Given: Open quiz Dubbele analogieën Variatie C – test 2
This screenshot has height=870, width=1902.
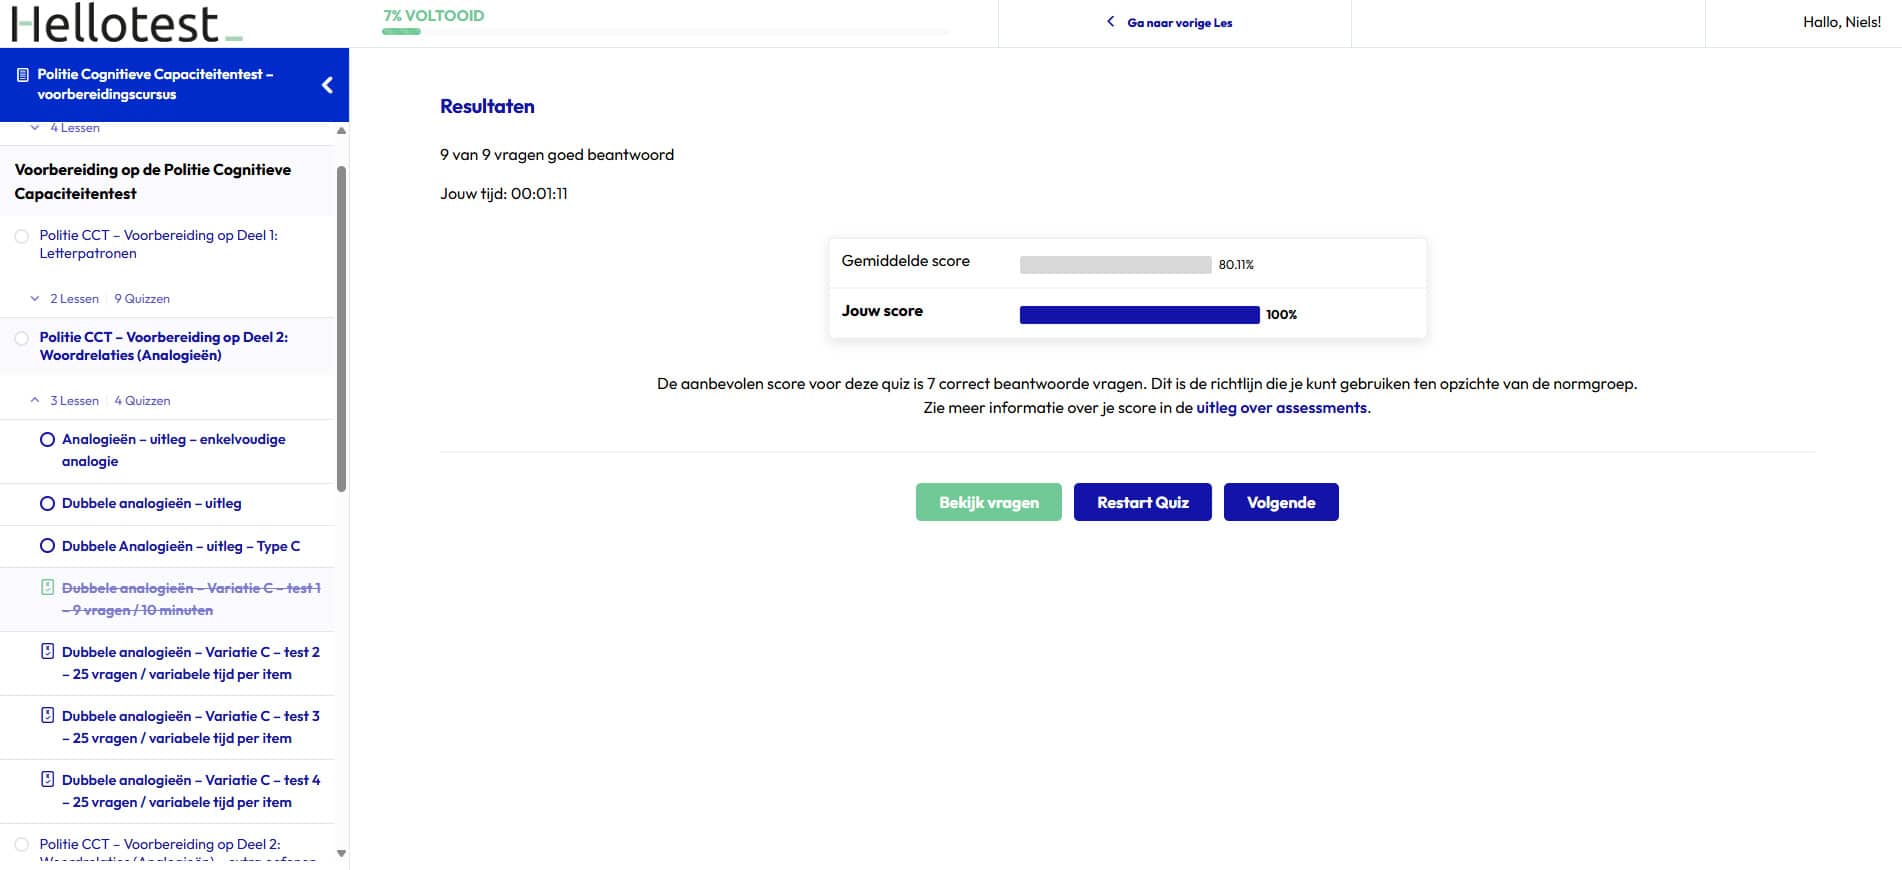Looking at the screenshot, I should [x=191, y=663].
